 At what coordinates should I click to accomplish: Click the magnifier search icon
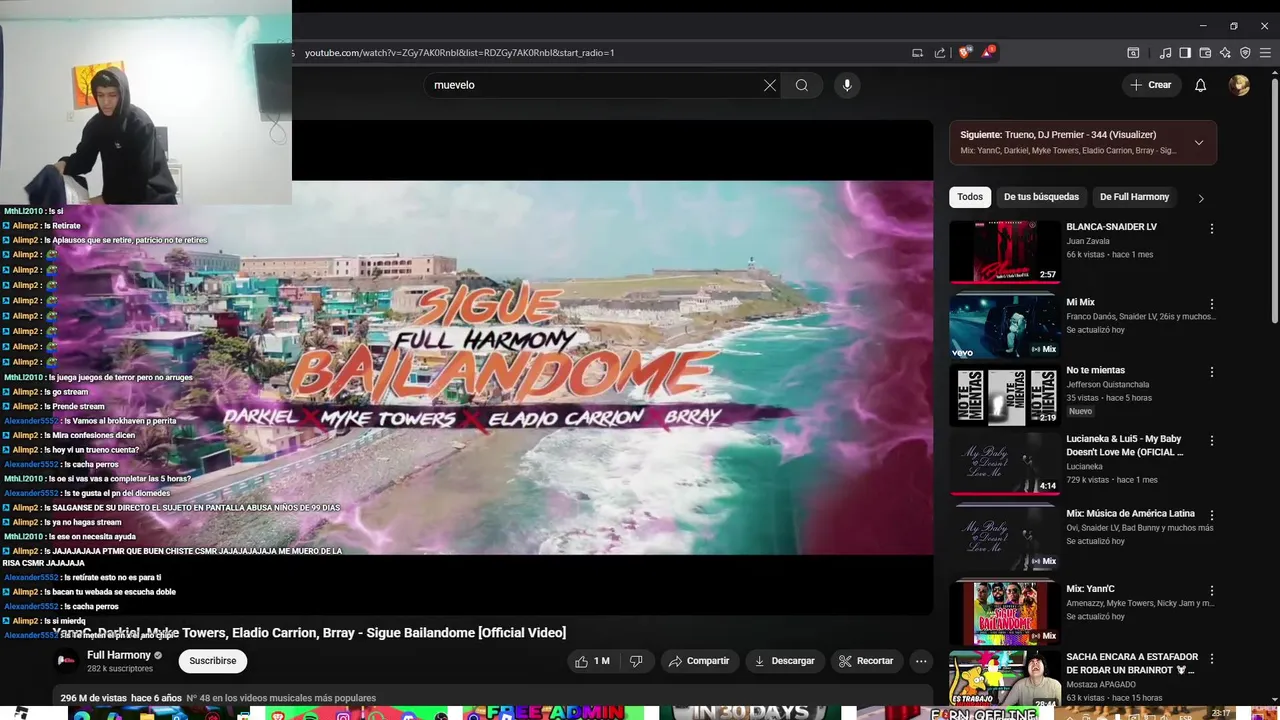tap(802, 85)
